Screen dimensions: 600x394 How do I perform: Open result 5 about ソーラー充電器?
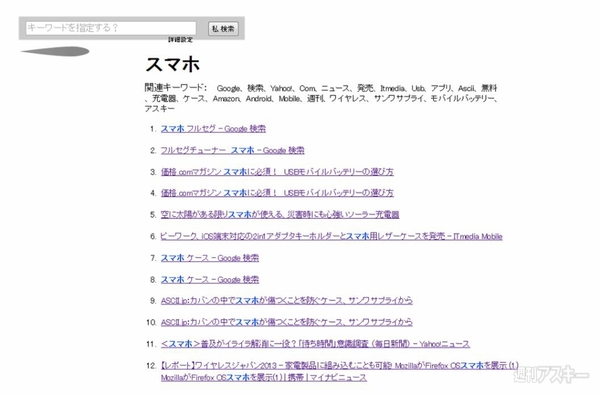pos(280,215)
